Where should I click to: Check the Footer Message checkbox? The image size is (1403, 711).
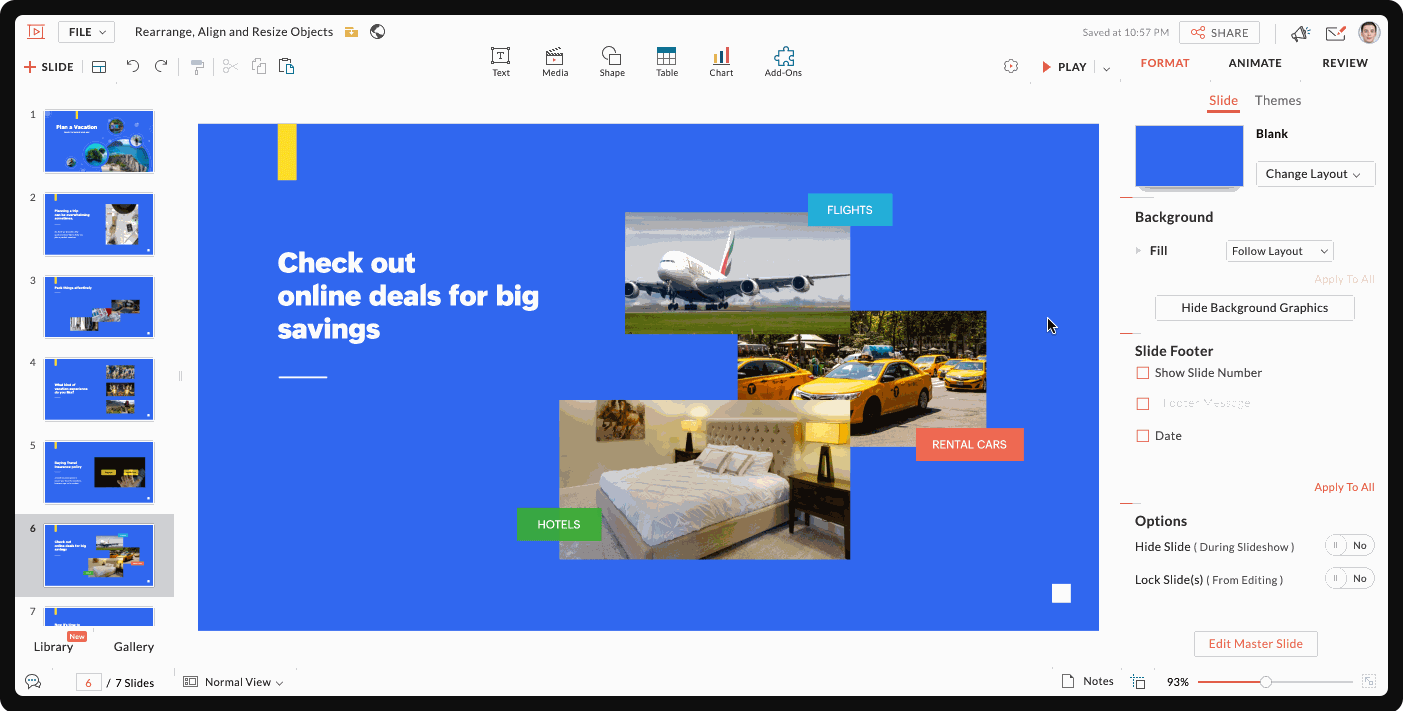click(x=1143, y=404)
